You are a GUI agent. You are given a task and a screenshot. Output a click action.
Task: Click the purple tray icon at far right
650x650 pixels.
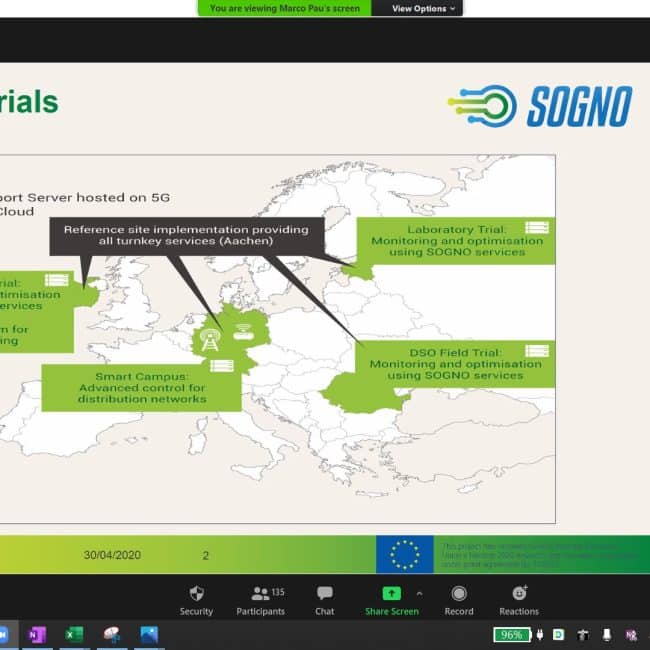click(631, 635)
